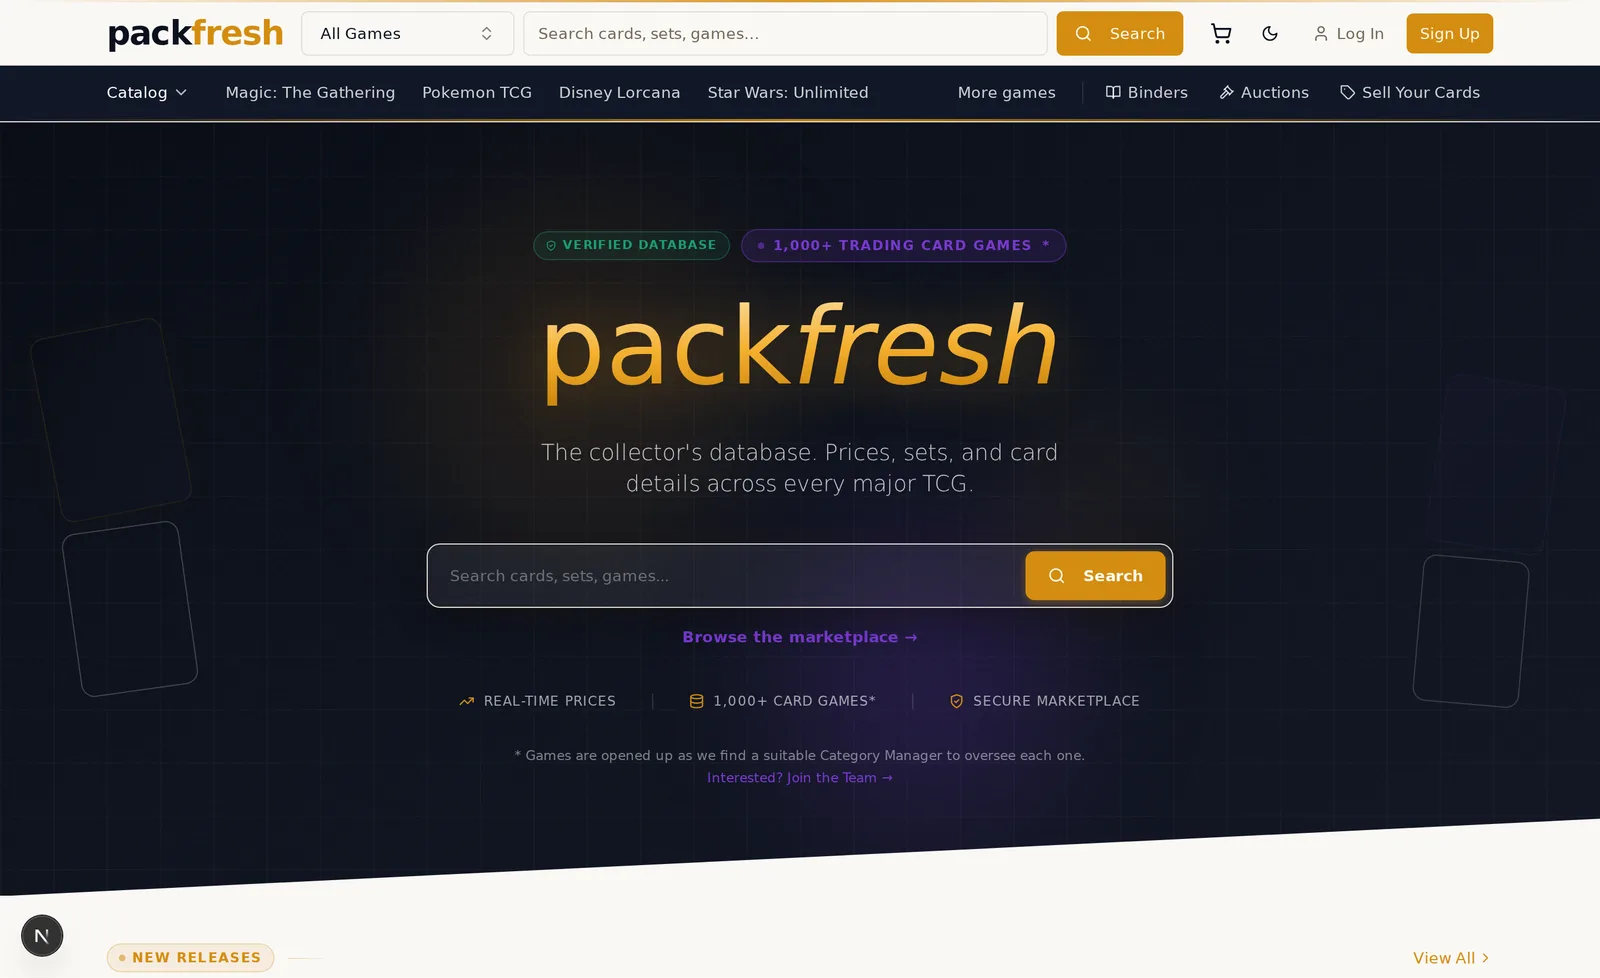Viewport: 1600px width, 978px height.
Task: Click Log In link
Action: point(1349,34)
